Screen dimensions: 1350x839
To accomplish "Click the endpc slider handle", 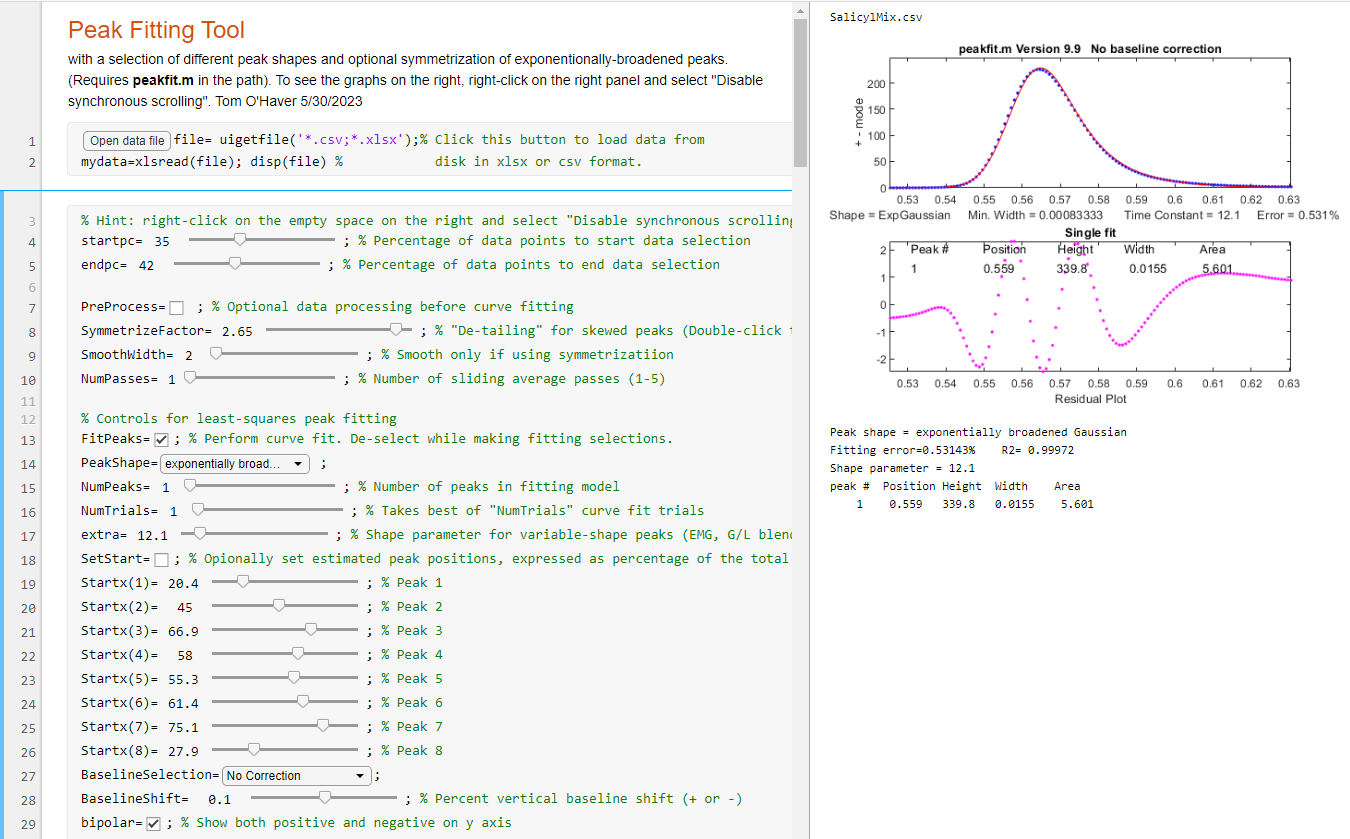I will [x=235, y=264].
